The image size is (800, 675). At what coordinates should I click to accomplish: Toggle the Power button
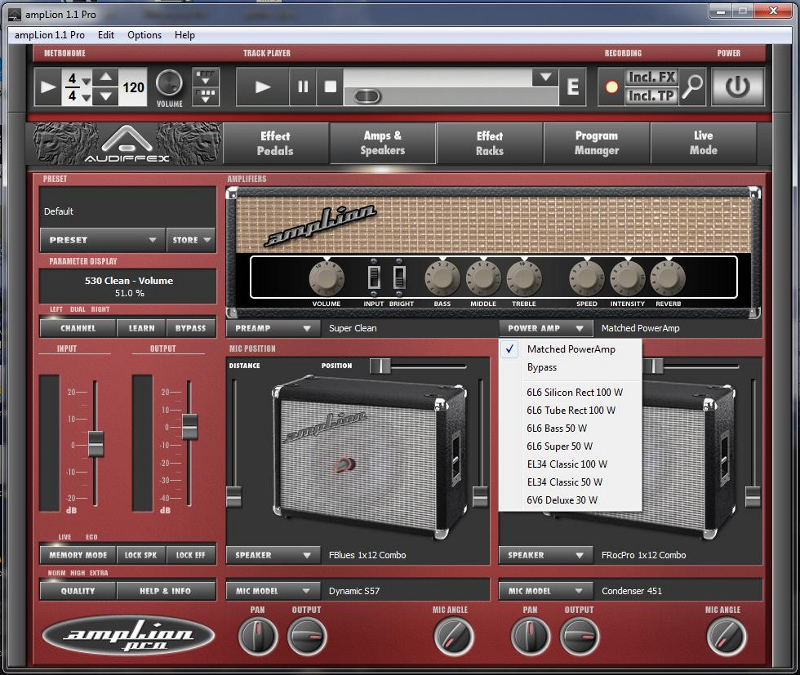[738, 87]
